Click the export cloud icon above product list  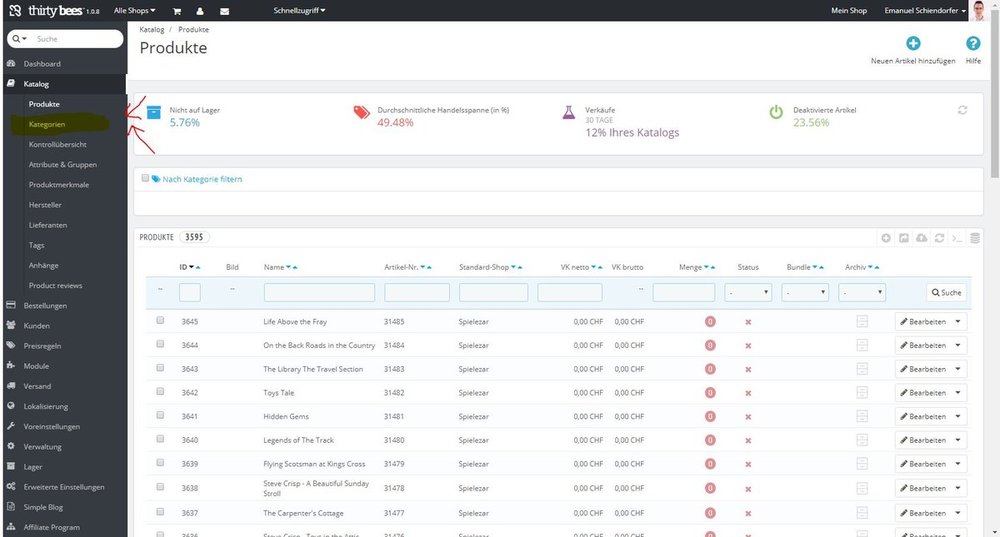pyautogui.click(x=921, y=238)
